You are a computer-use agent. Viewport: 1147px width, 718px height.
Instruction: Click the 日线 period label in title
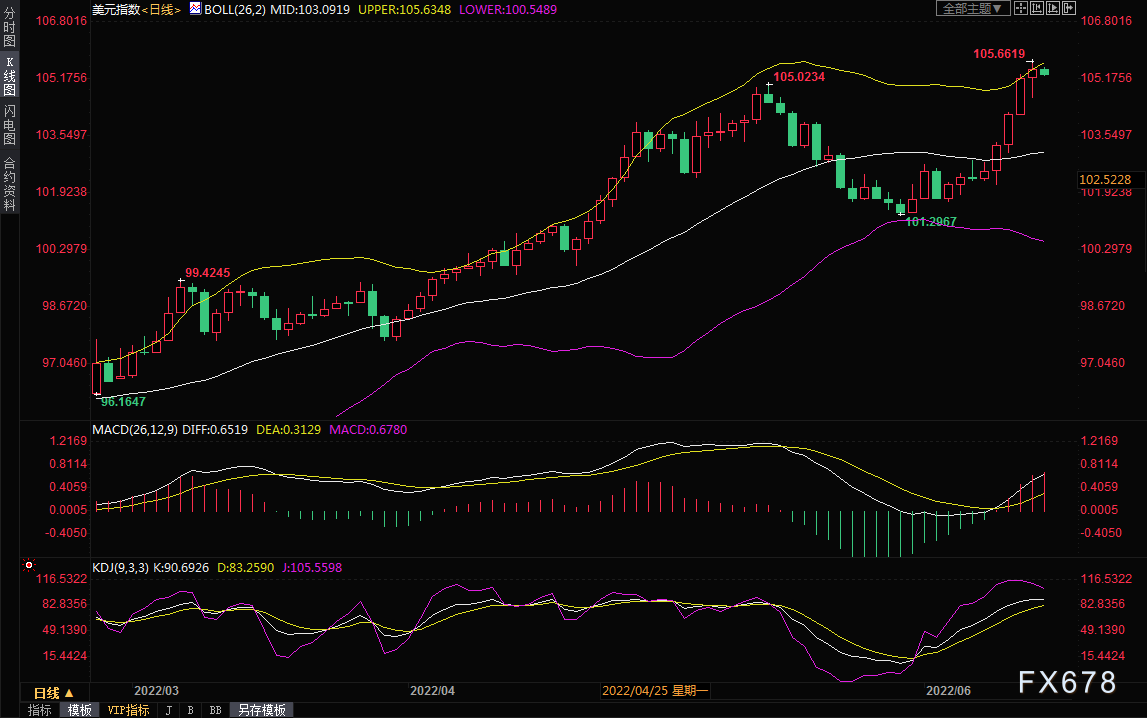tap(162, 10)
